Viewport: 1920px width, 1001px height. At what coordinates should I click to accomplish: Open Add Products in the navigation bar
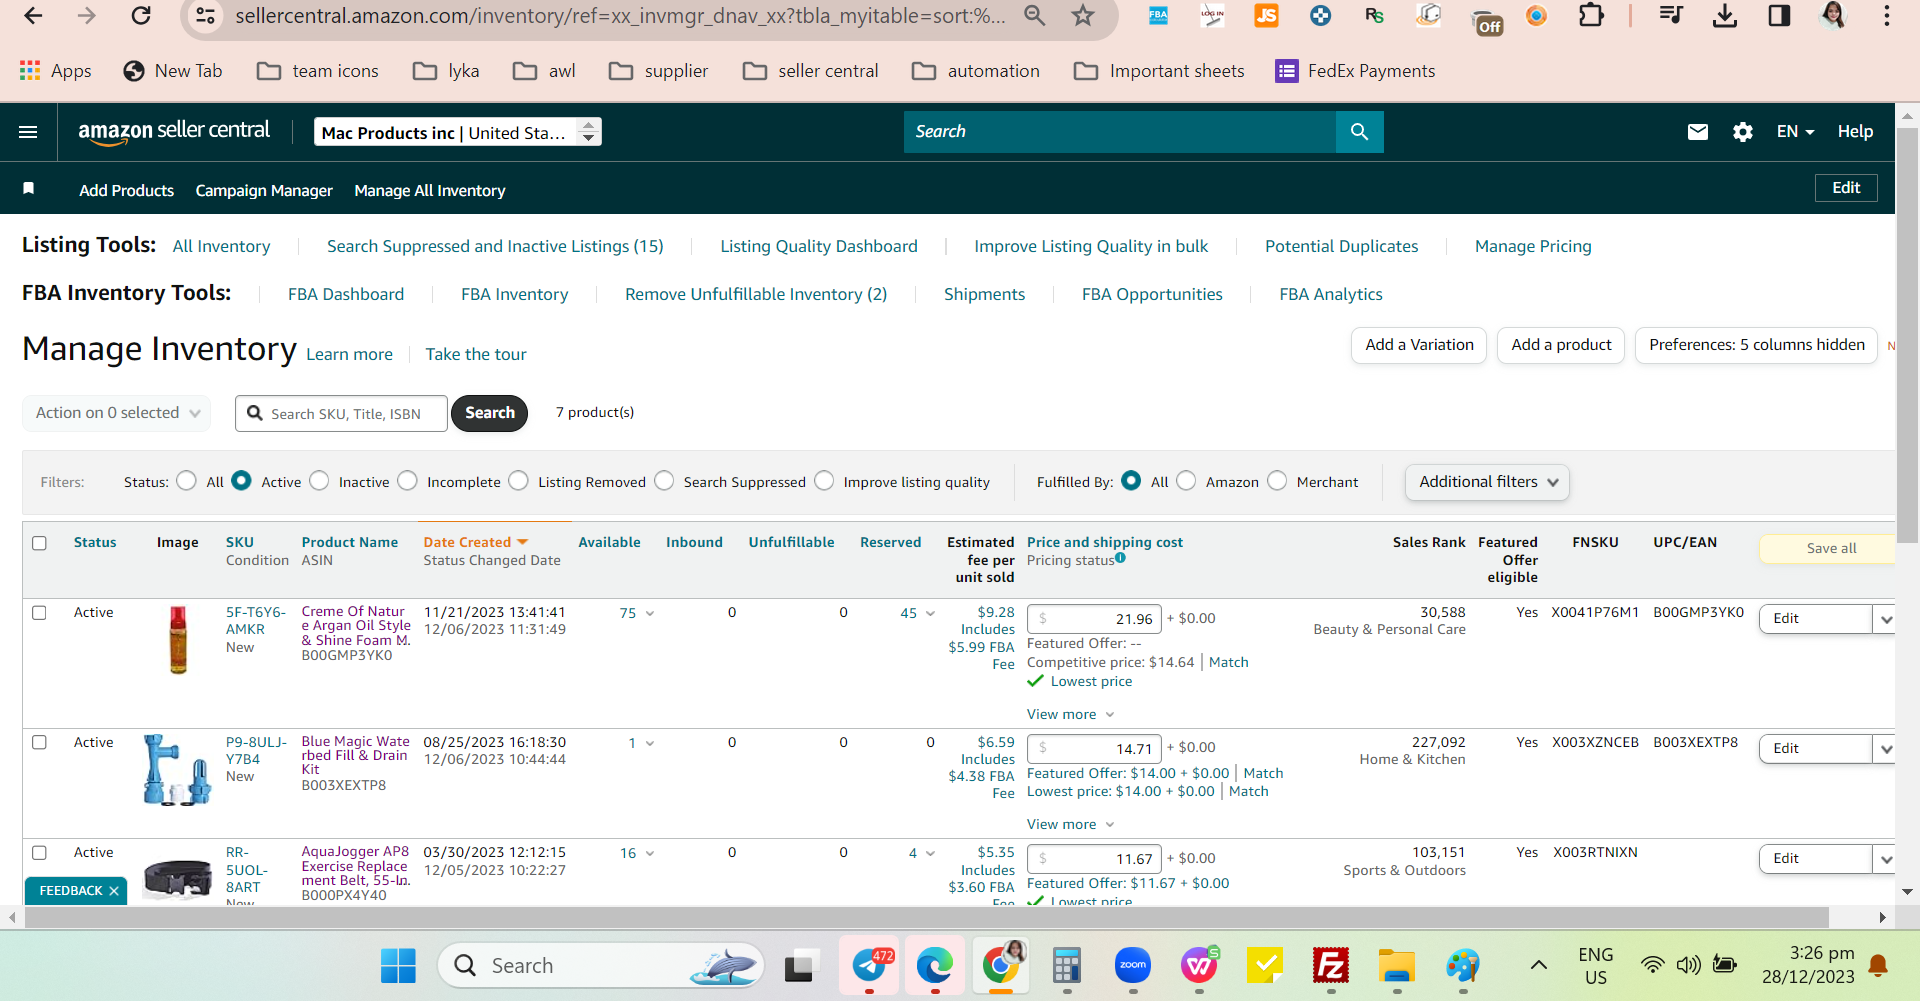127,190
